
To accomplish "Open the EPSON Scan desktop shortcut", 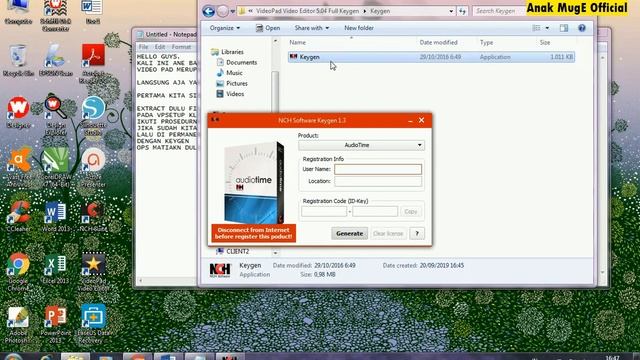I will [x=56, y=60].
